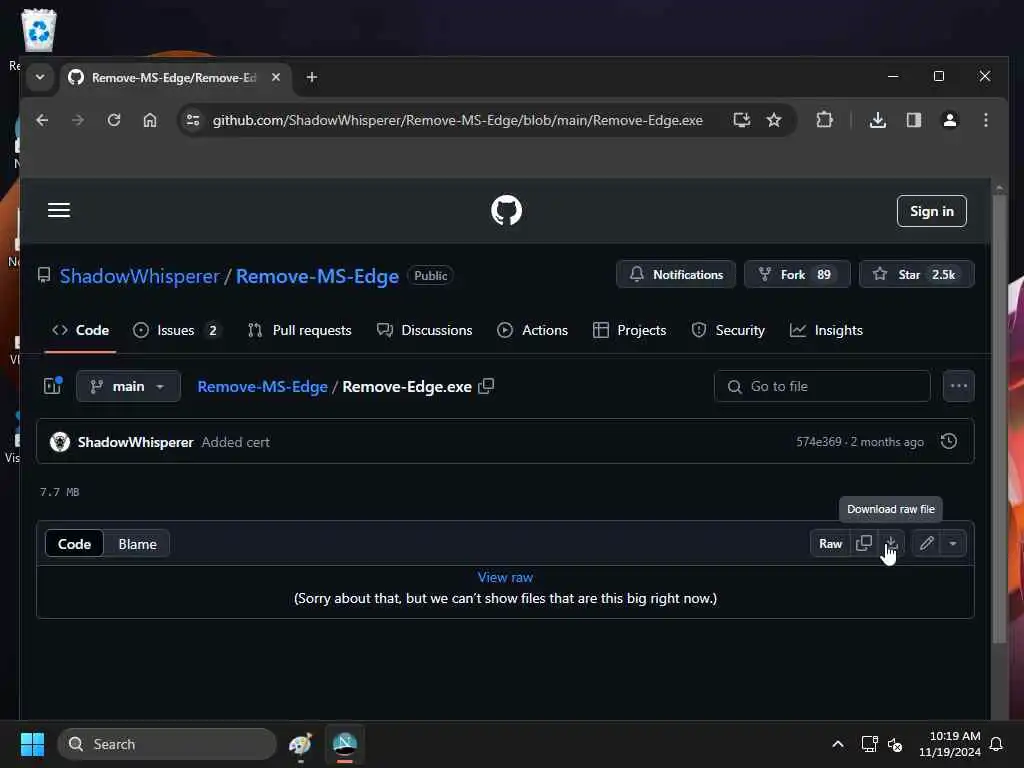Open Windows Start menu
The image size is (1024, 768).
pos(32,744)
